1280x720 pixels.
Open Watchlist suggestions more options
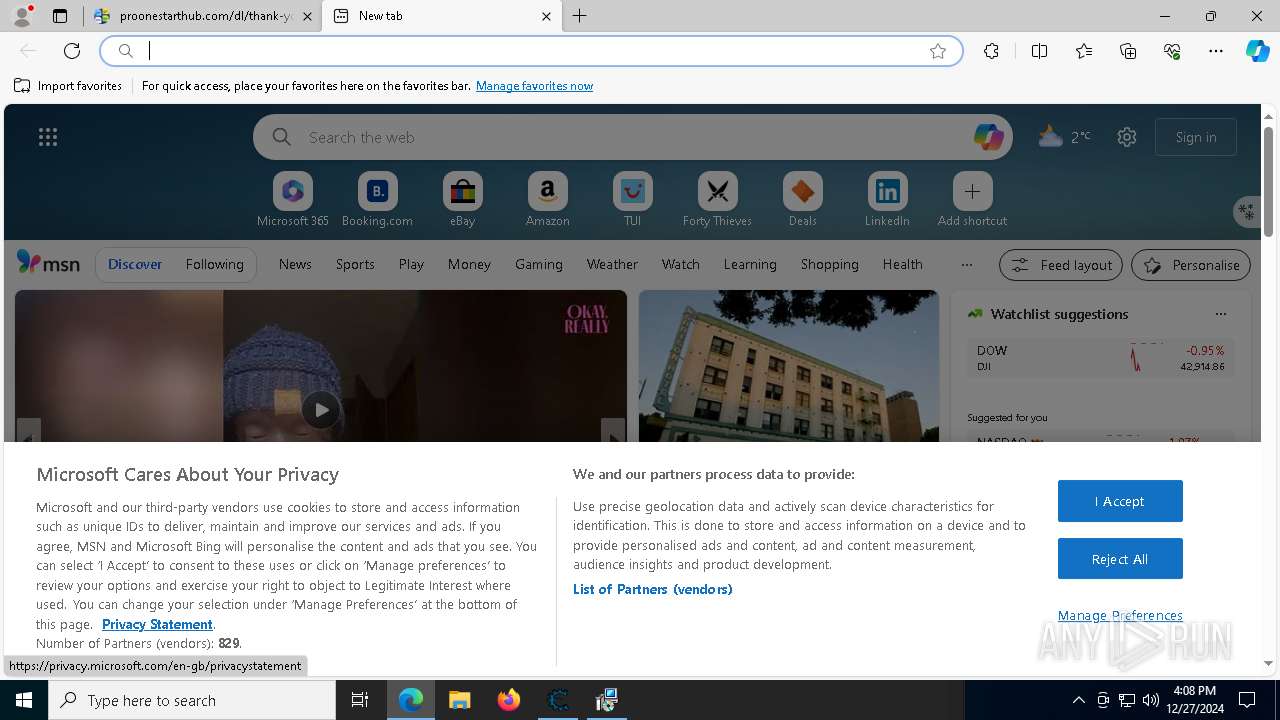tap(1220, 314)
